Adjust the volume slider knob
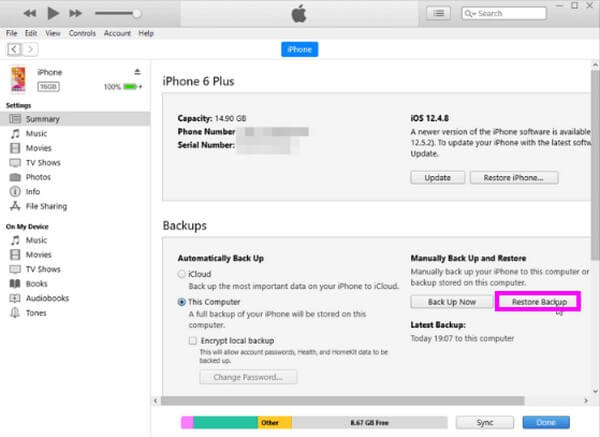The height and width of the screenshot is (437, 600). pos(136,13)
